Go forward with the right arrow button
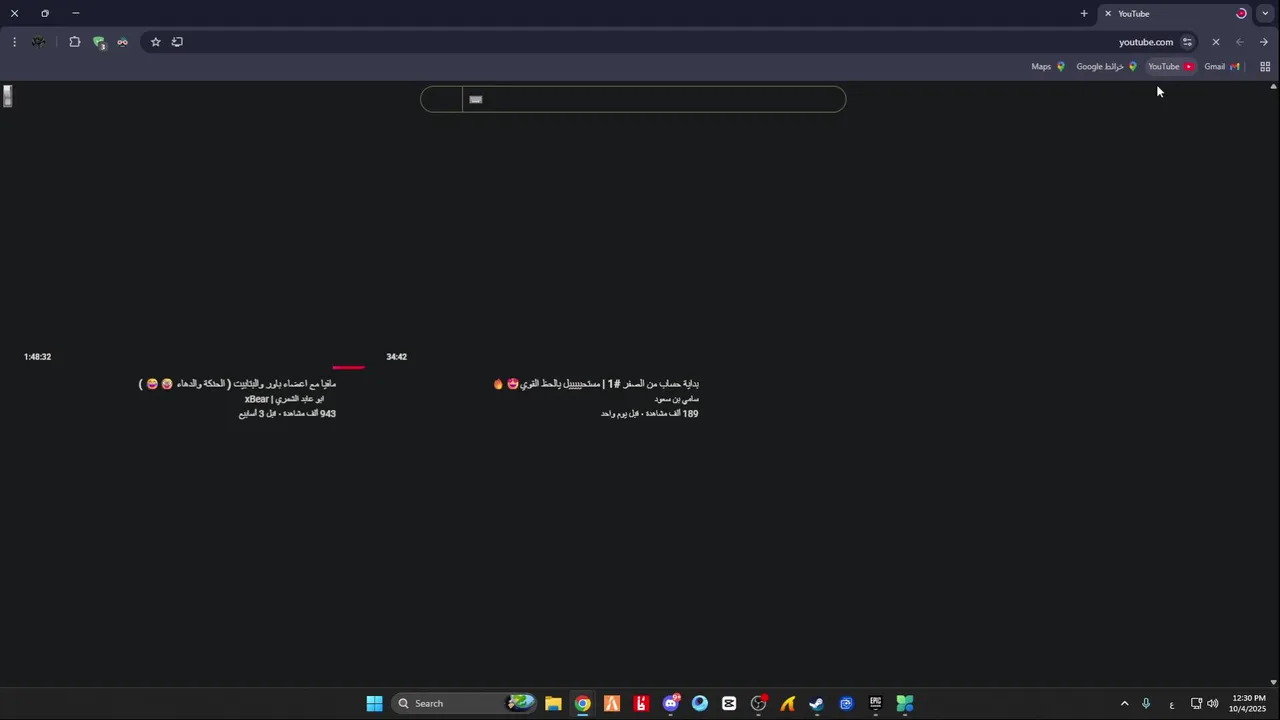1280x720 pixels. tap(1264, 42)
